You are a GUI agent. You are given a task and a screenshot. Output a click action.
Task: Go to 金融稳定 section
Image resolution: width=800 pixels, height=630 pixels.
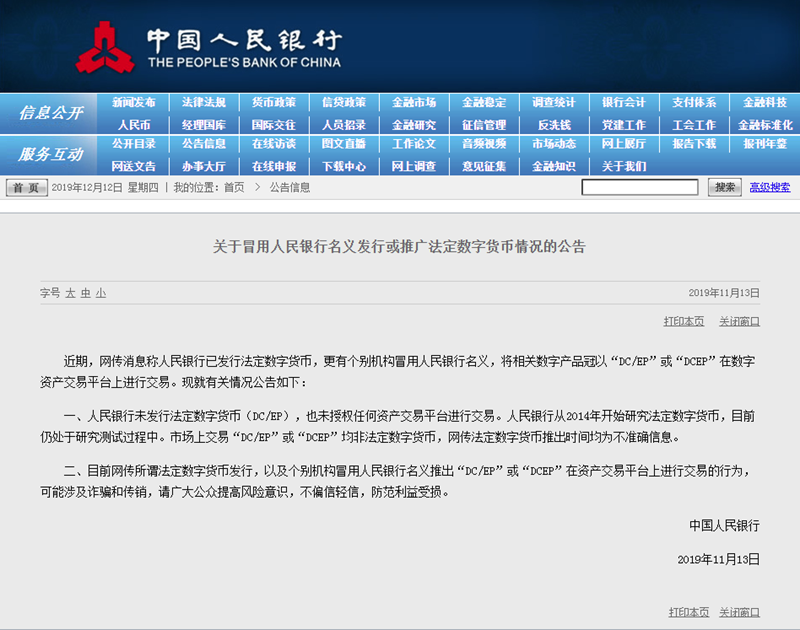[x=484, y=103]
